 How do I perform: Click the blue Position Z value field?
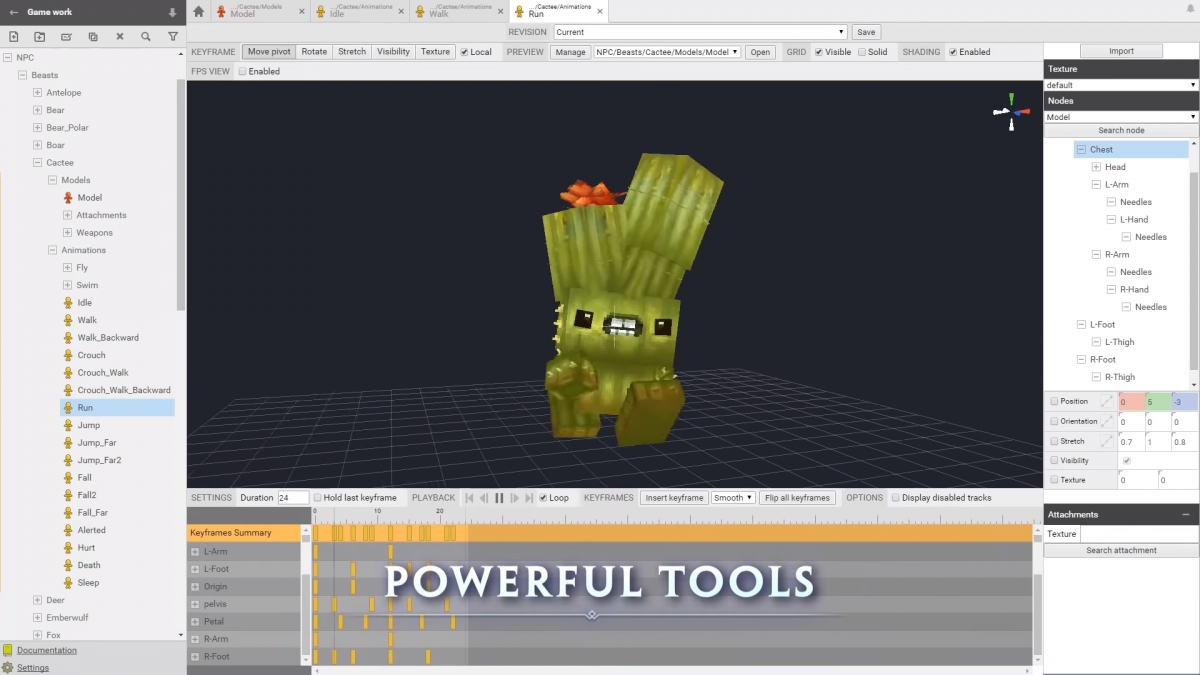1184,401
